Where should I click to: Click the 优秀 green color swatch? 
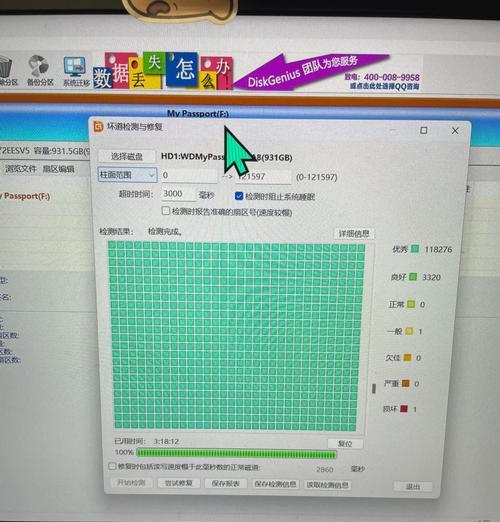[x=415, y=249]
